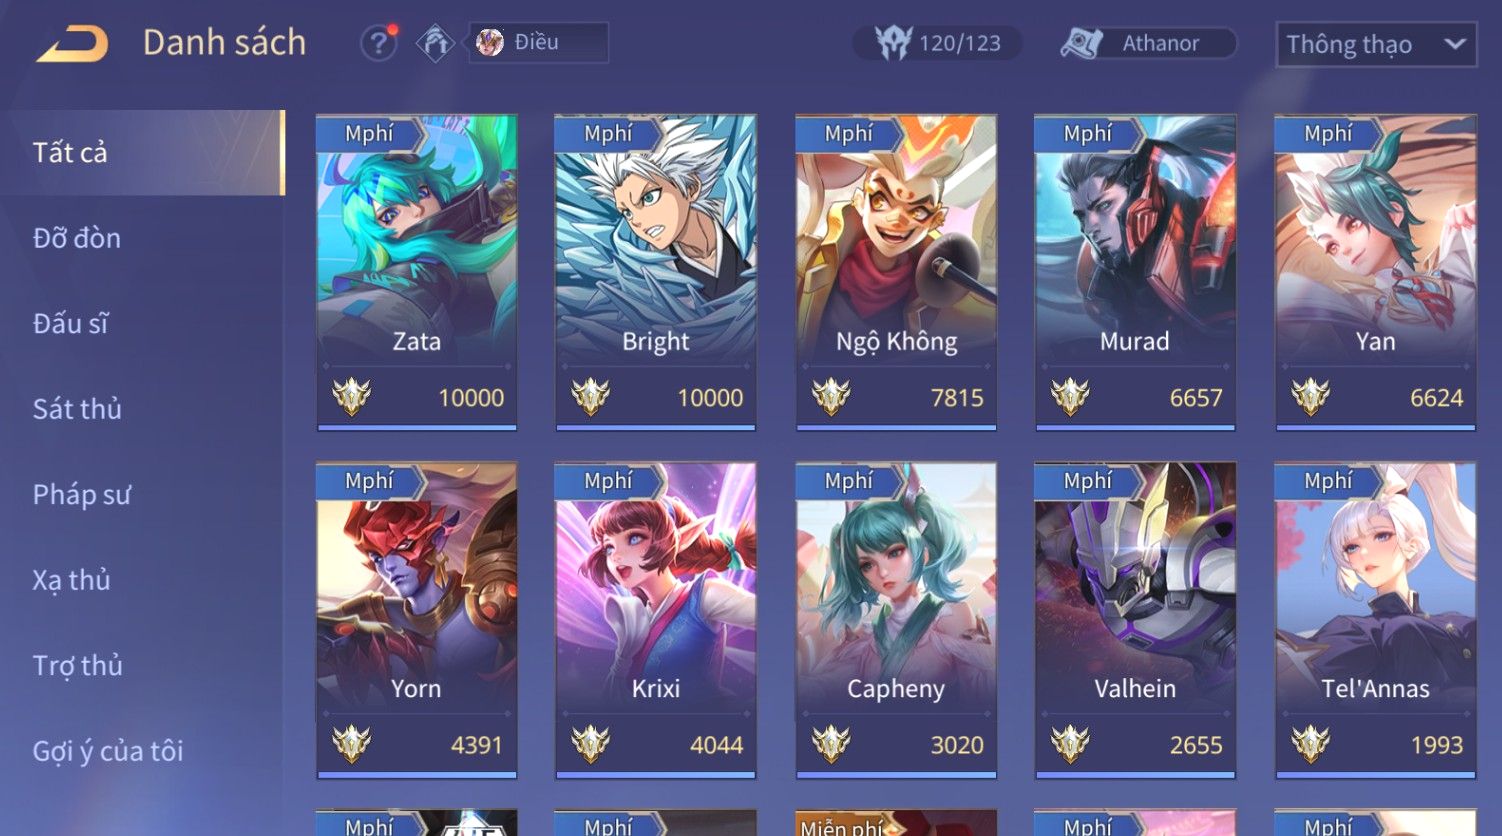Choose the Đỡ đòn role filter
The height and width of the screenshot is (836, 1502).
point(76,238)
